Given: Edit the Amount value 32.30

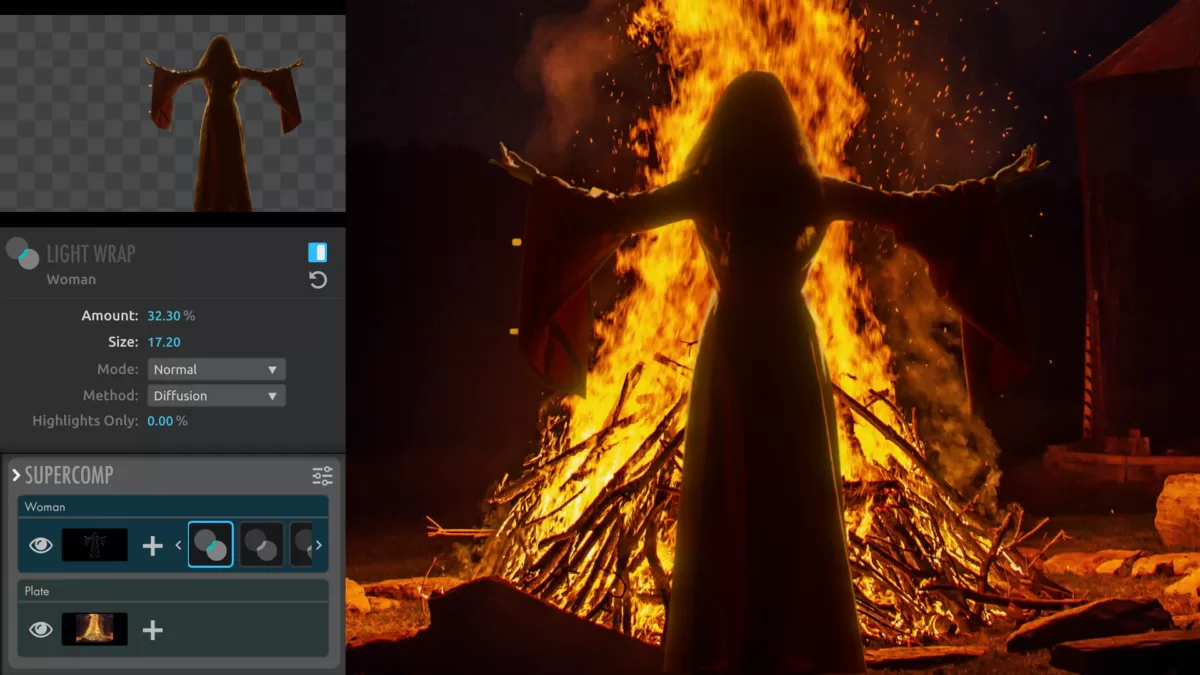Looking at the screenshot, I should click(164, 316).
